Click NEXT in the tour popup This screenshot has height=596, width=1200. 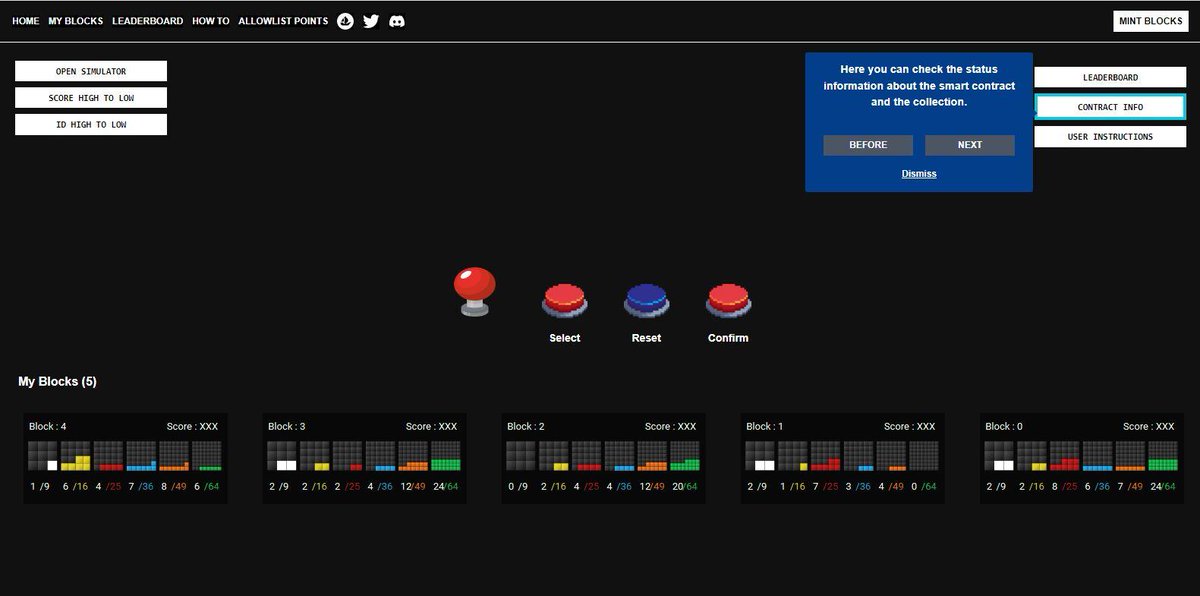click(970, 145)
